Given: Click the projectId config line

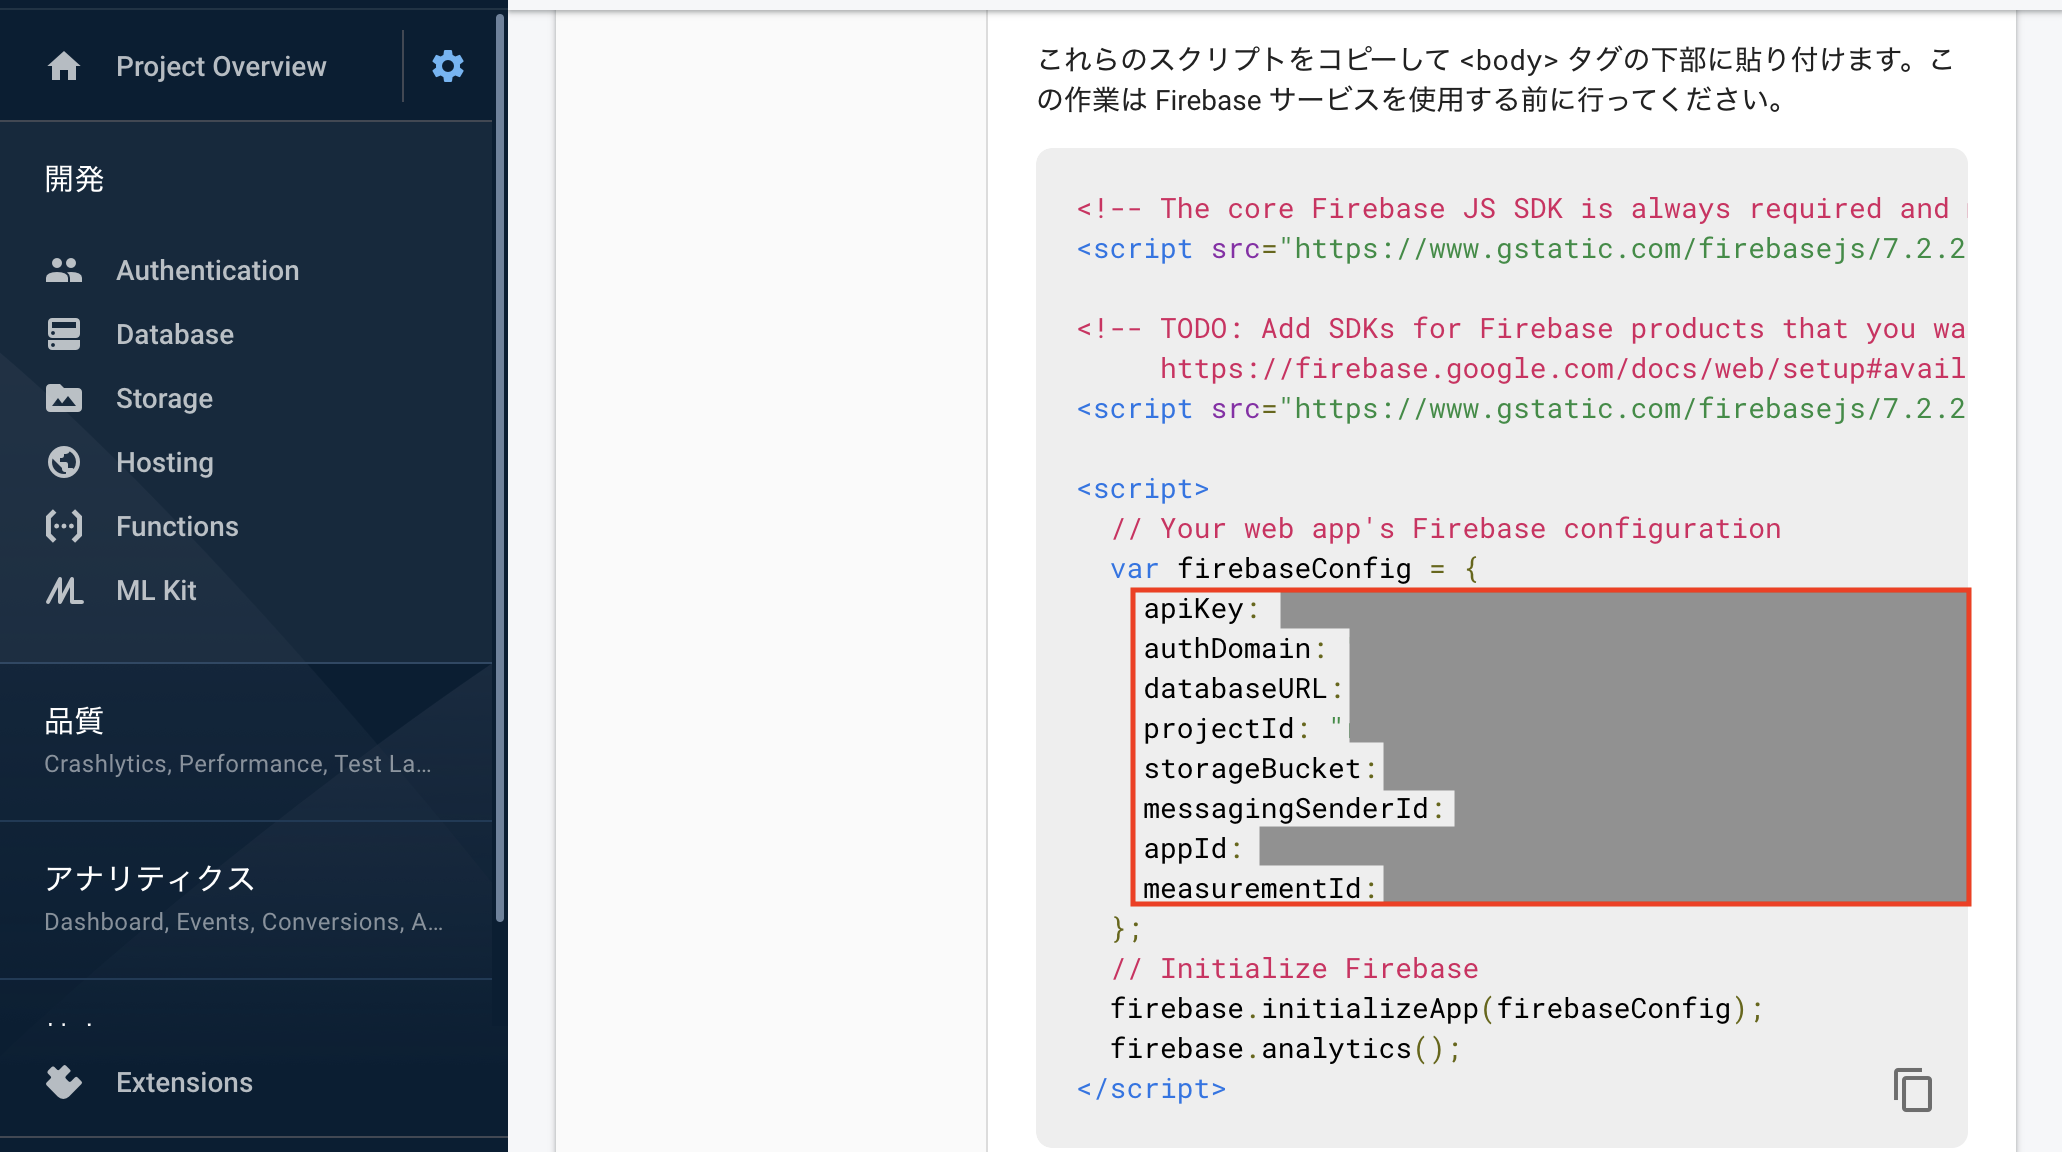Looking at the screenshot, I should pos(1243,728).
